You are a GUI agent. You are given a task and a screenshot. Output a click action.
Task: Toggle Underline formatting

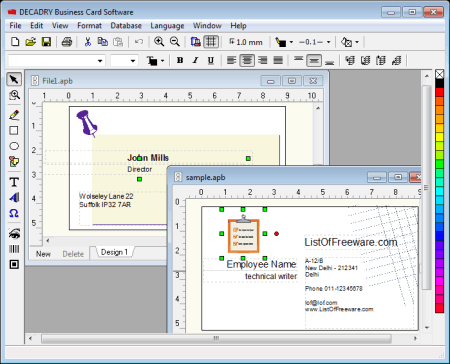211,60
